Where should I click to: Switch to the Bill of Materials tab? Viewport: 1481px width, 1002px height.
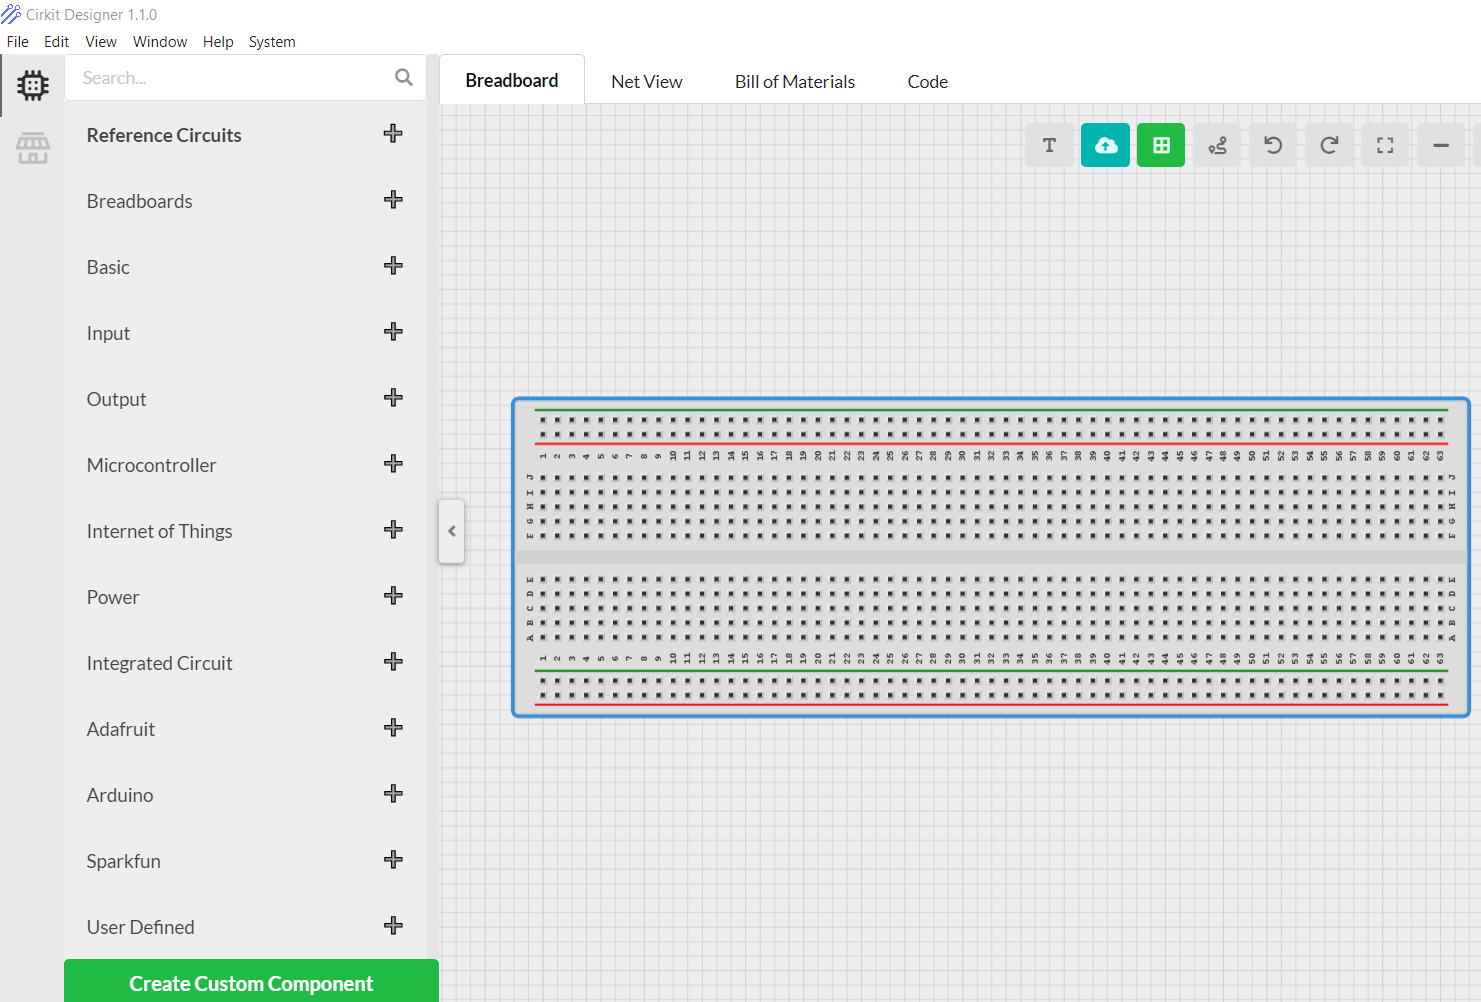point(795,82)
